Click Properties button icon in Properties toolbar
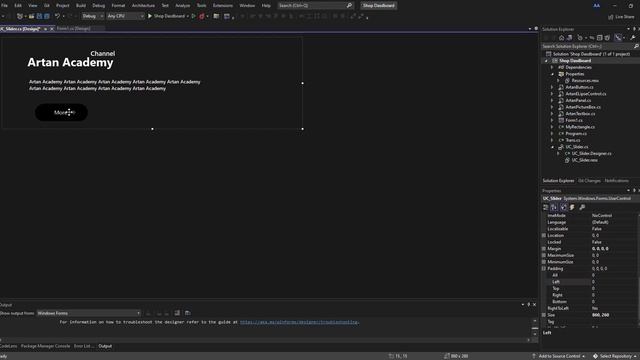Viewport: 640px width, 360px height. 563,207
